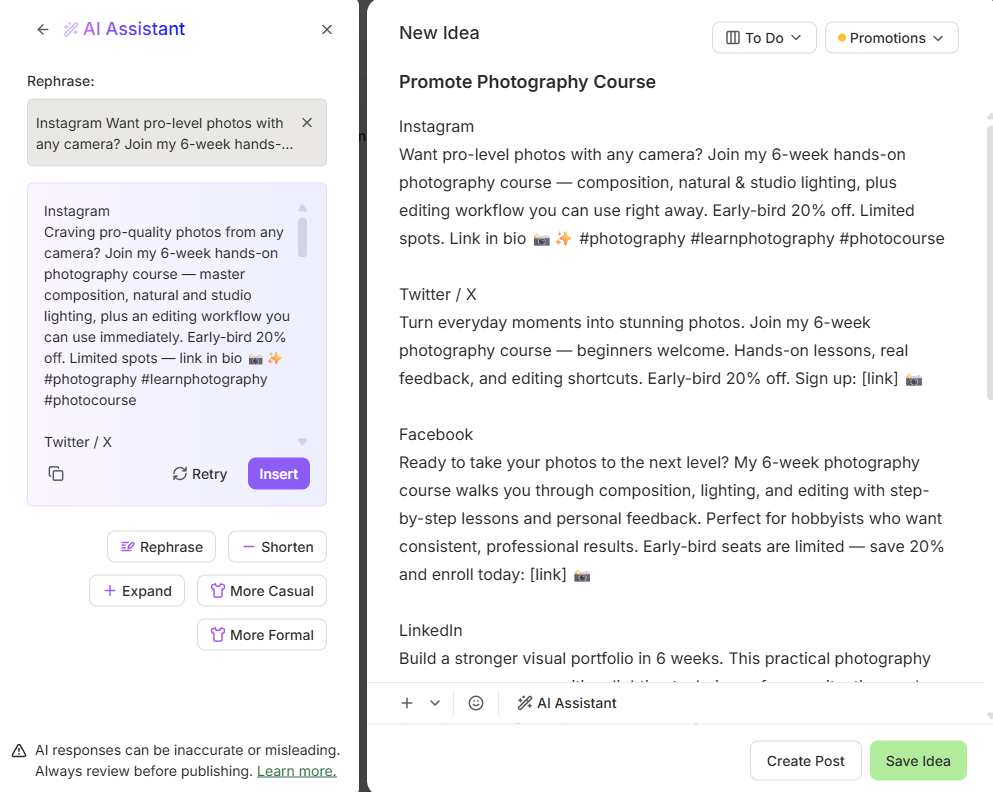Screen dimensions: 993x792
Task: Insert the AI generated text
Action: [x=279, y=474]
